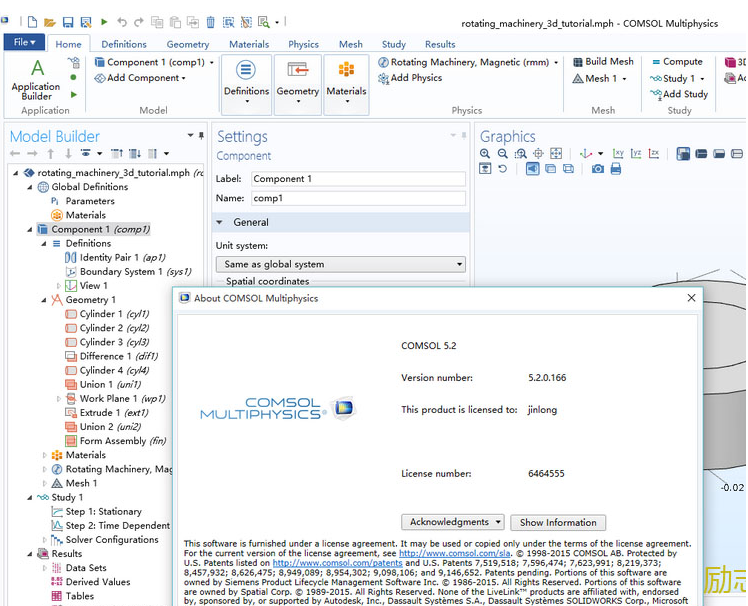
Task: Switch to the ZX view
Action: tap(654, 154)
